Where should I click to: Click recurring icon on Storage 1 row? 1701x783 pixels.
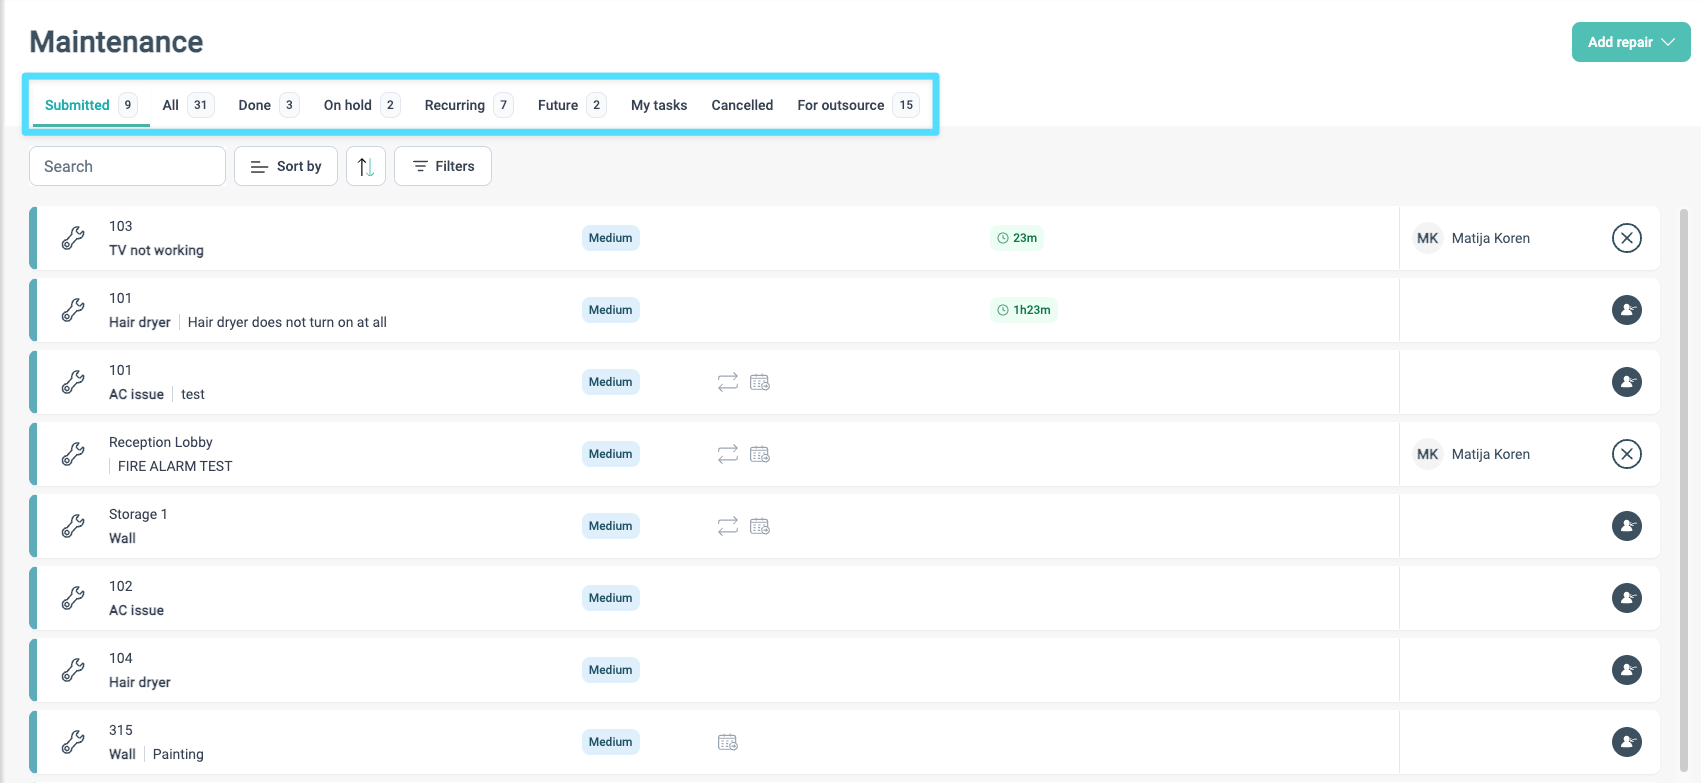[x=728, y=526]
